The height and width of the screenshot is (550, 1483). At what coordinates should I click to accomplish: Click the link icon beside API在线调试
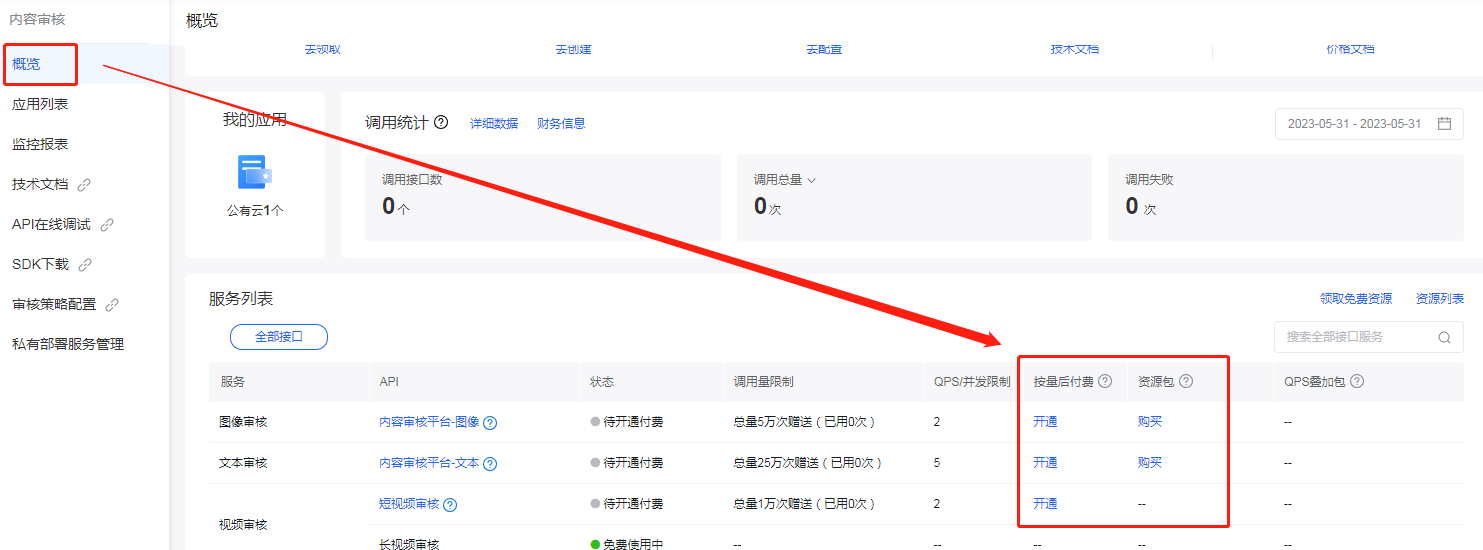(107, 224)
